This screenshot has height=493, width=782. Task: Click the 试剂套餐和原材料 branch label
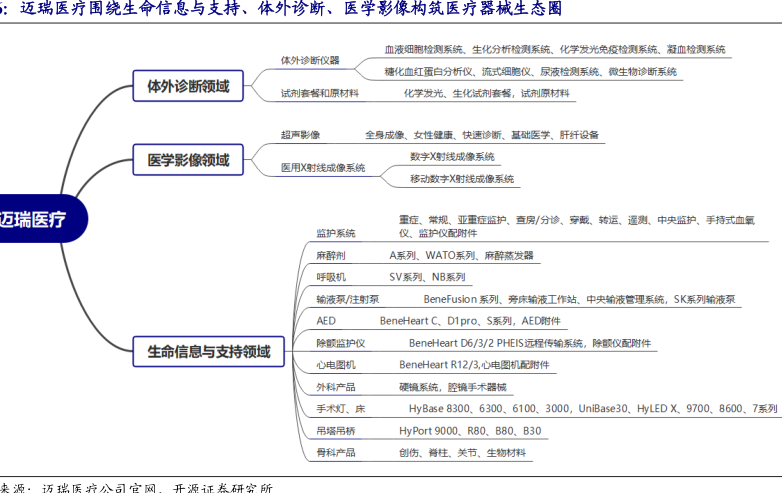click(320, 93)
